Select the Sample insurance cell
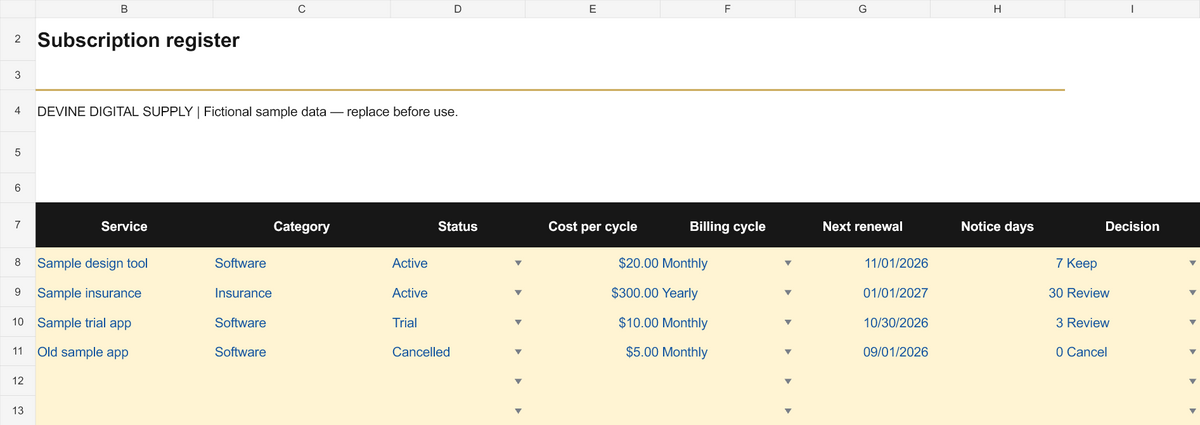The image size is (1200, 425). [124, 293]
